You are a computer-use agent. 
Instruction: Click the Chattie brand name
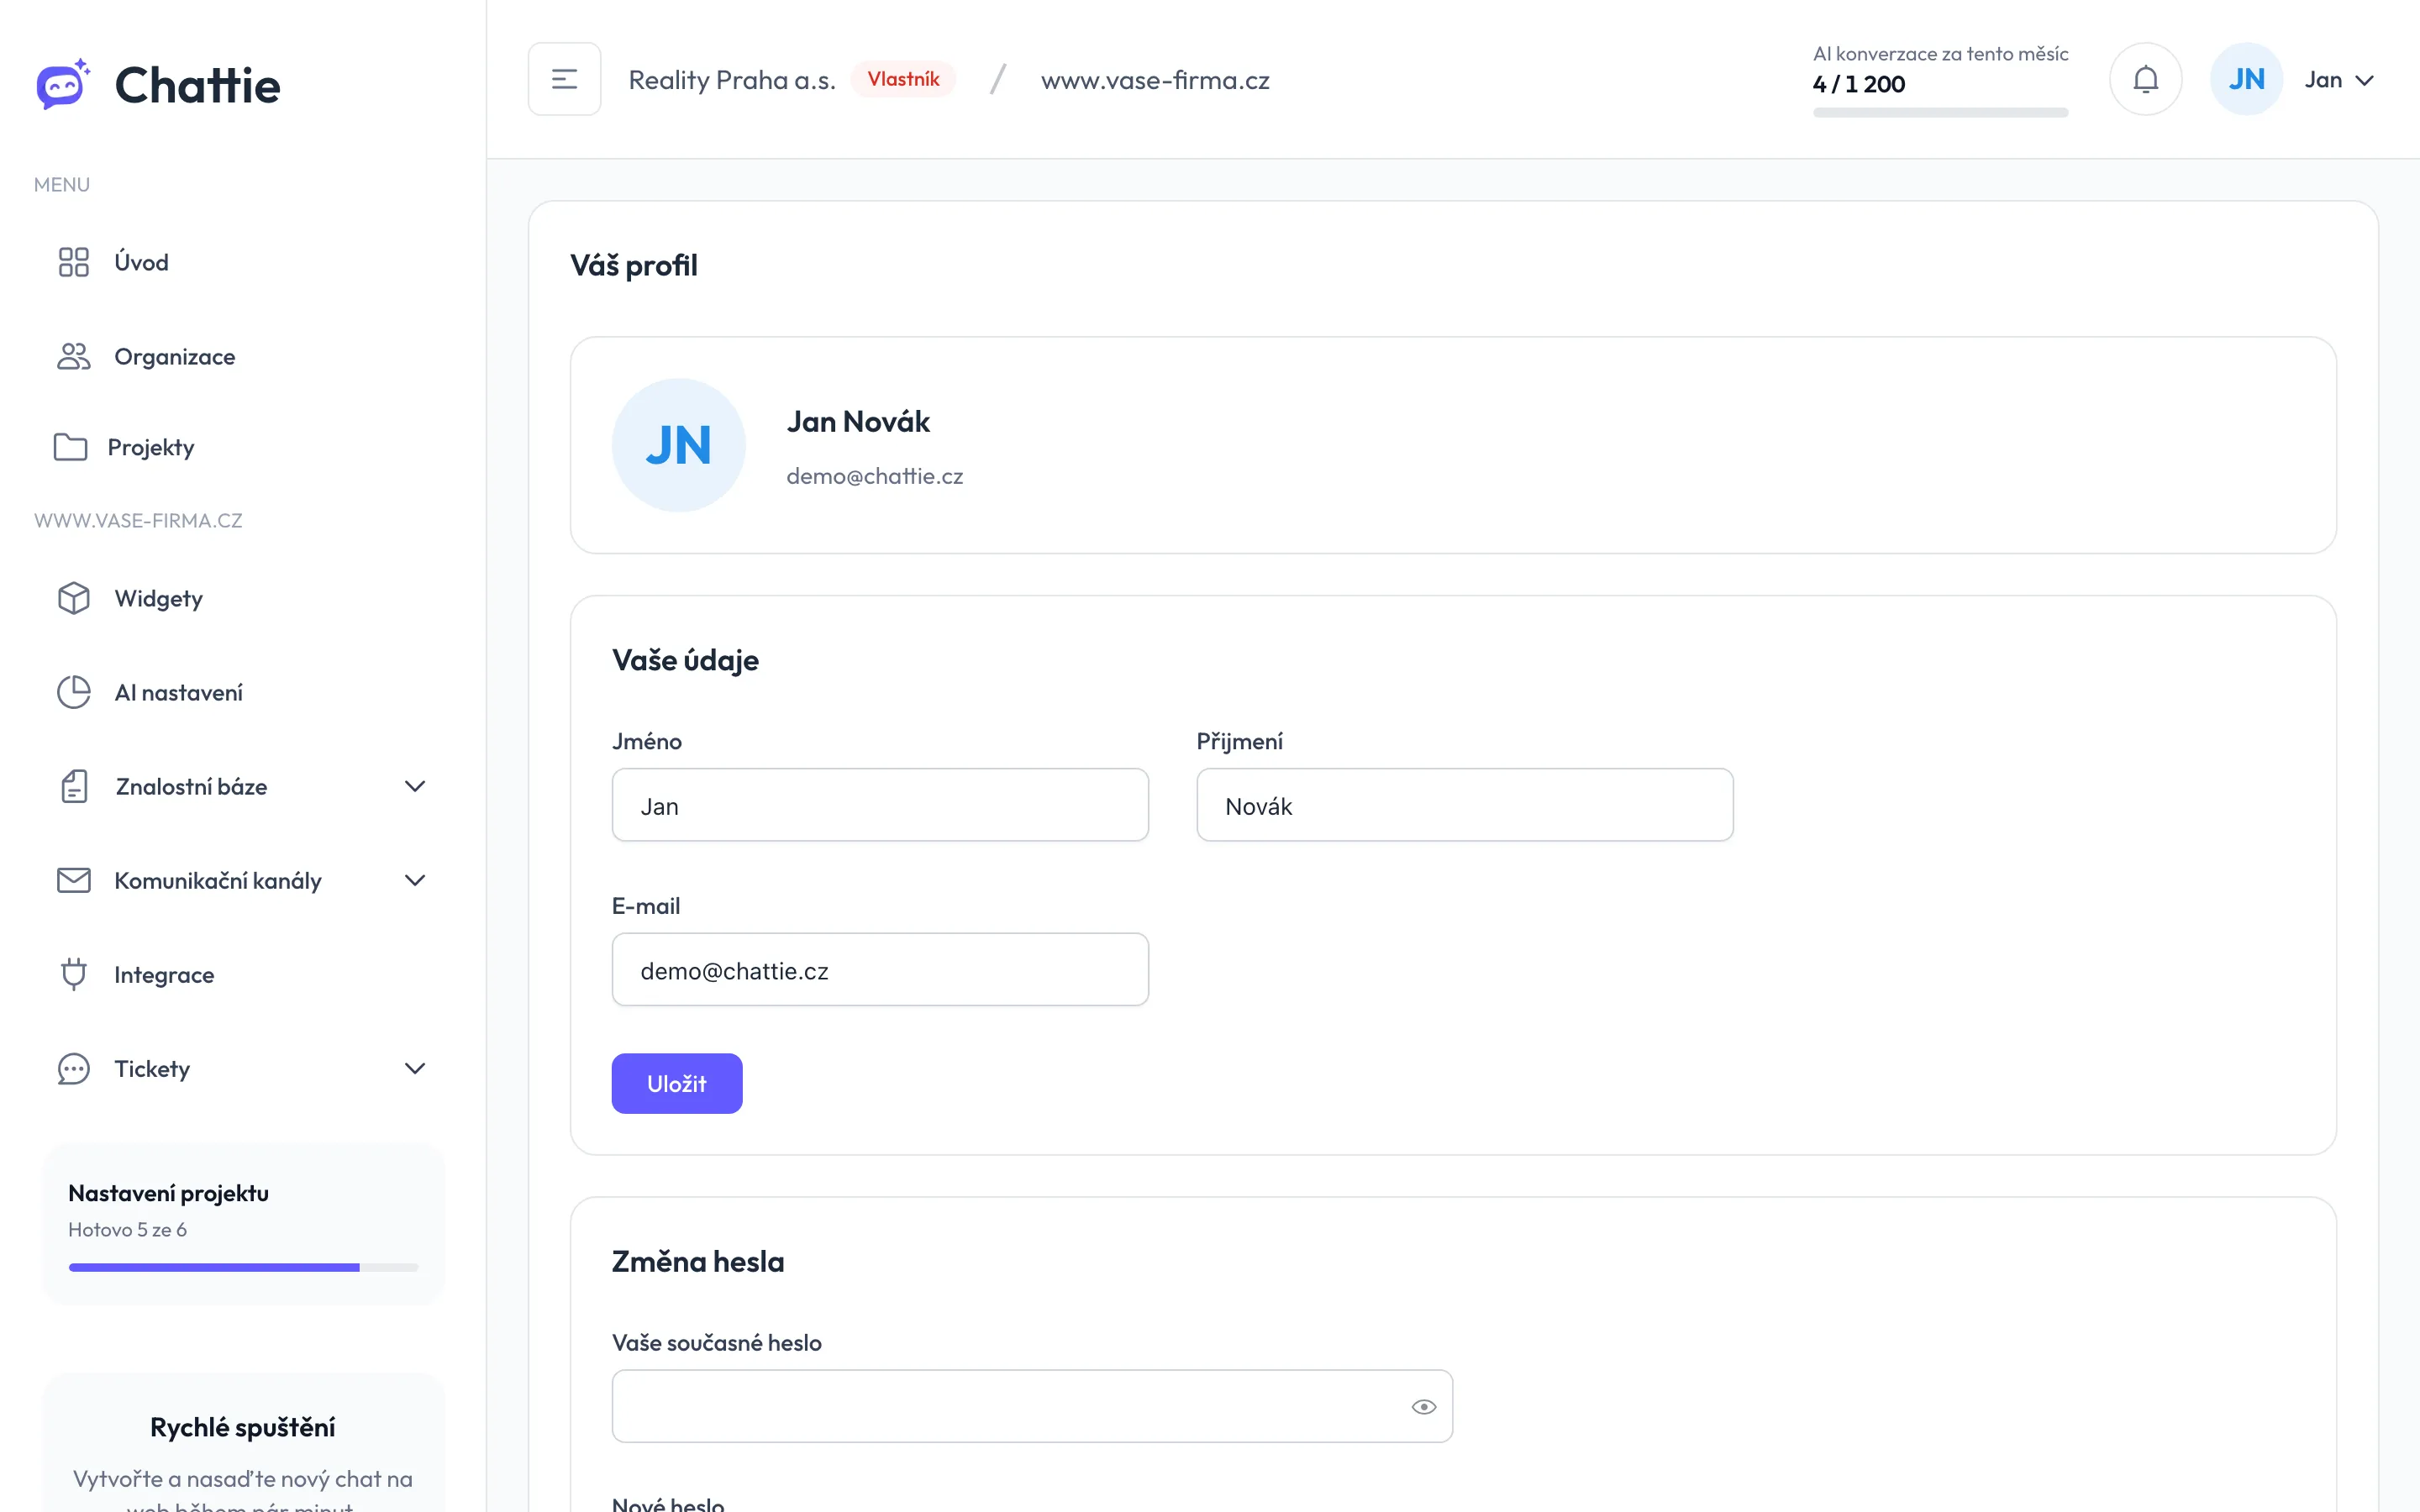tap(198, 85)
